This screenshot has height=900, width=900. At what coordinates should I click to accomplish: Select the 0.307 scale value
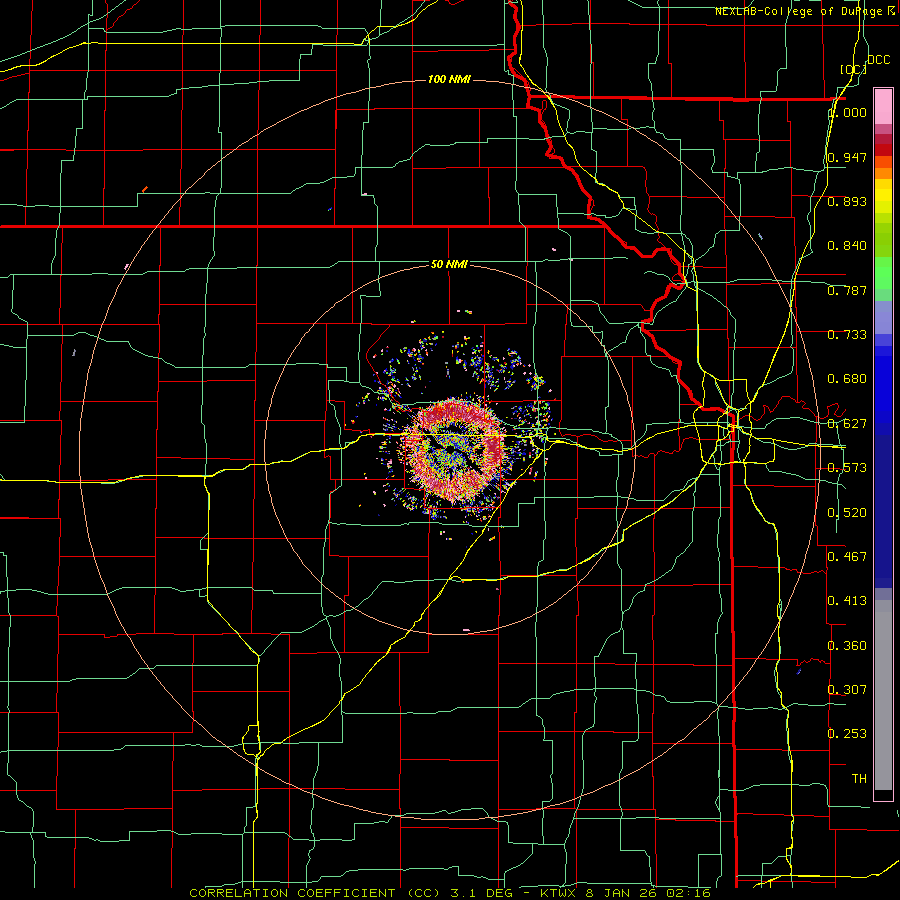847,689
